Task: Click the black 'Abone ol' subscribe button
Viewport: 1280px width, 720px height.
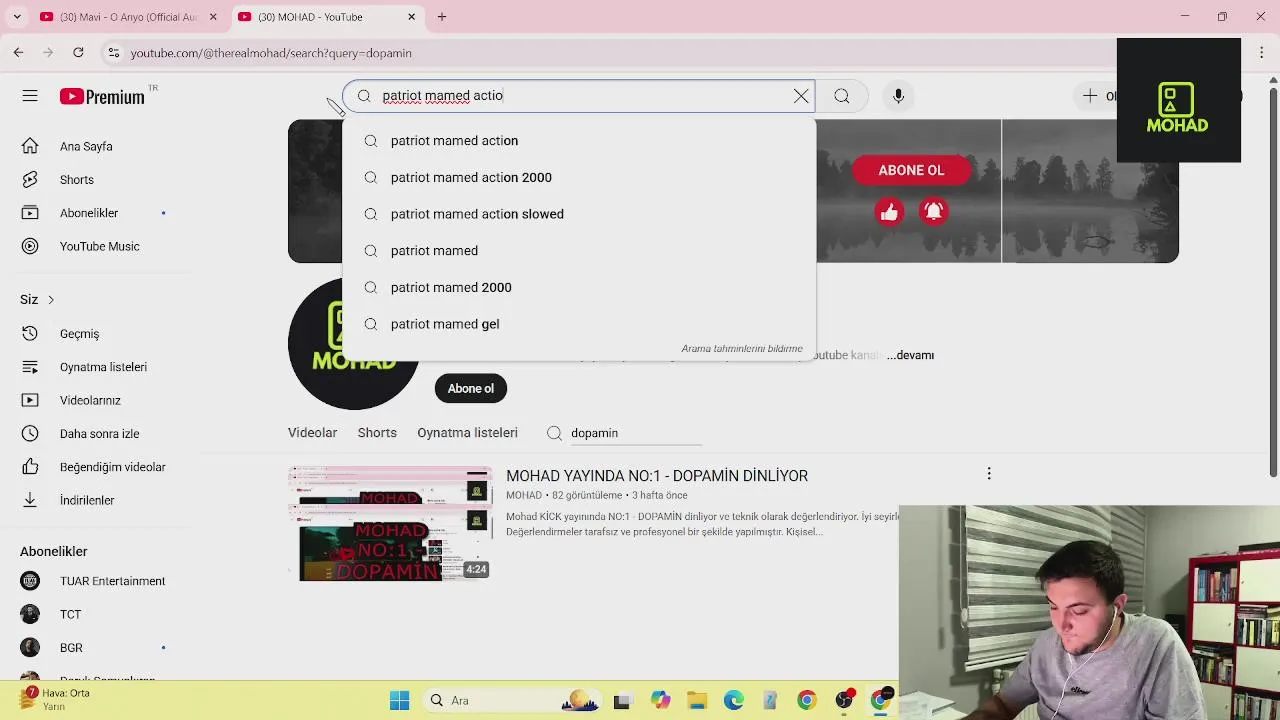Action: (x=471, y=389)
